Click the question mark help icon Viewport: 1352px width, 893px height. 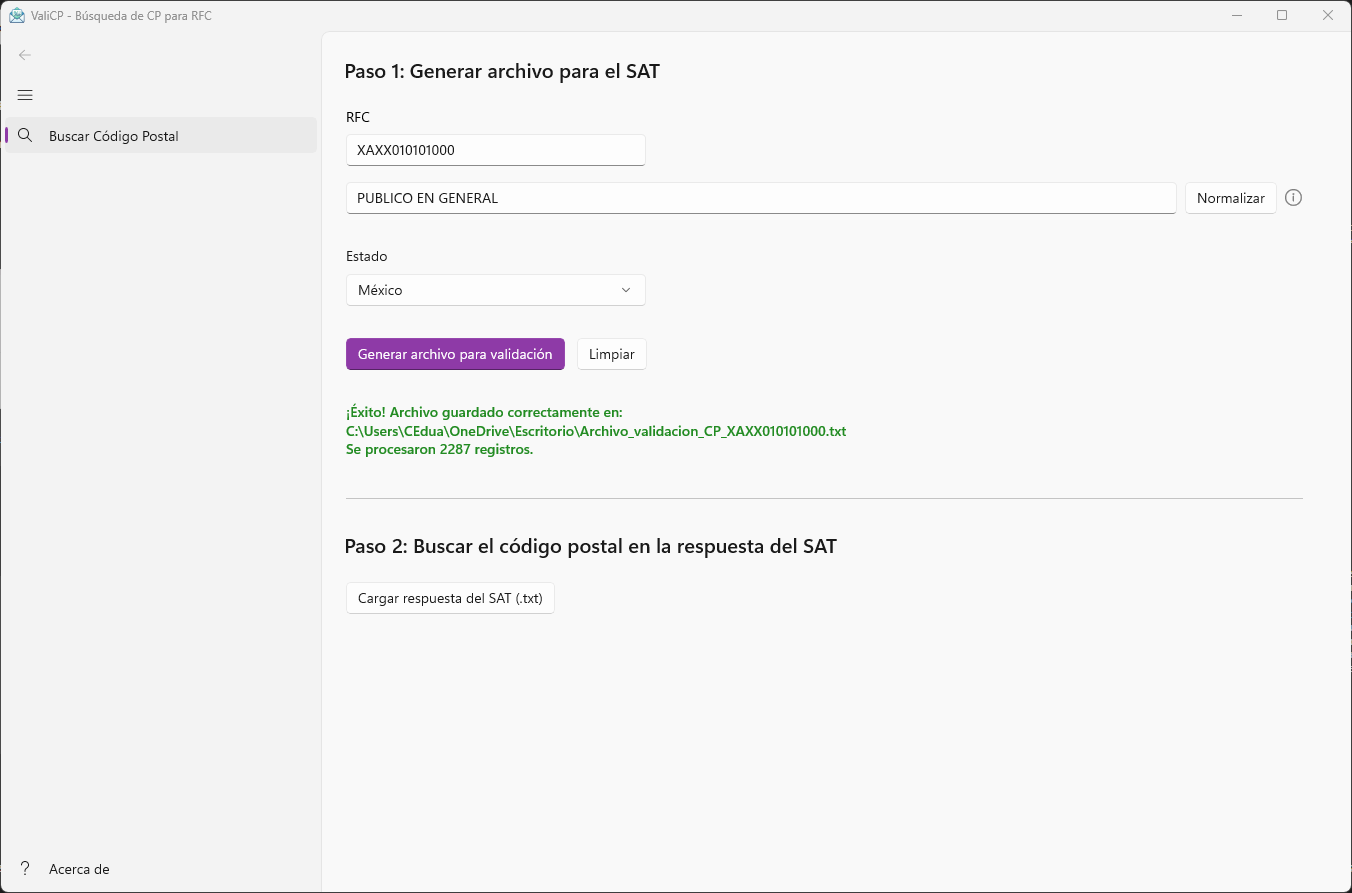click(x=26, y=869)
